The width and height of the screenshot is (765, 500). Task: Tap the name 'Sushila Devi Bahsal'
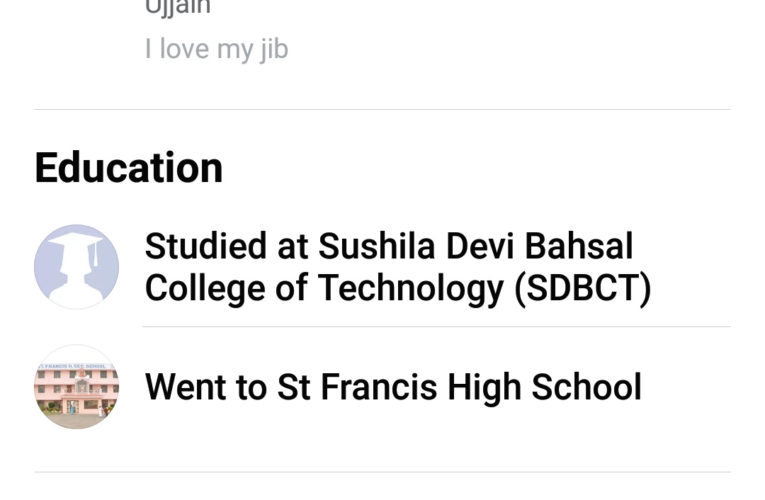476,246
